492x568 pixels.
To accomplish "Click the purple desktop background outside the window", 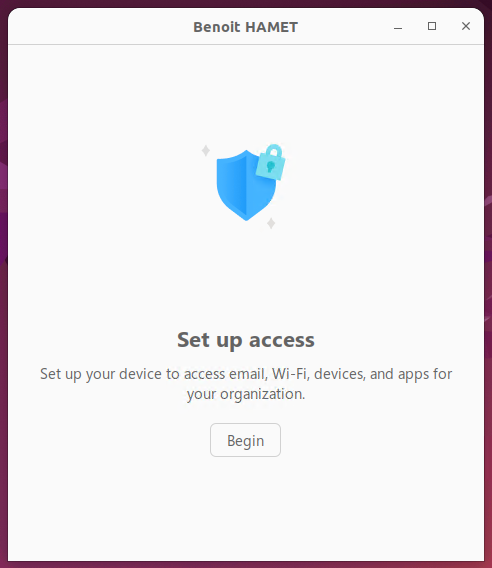I will click(x=3, y=290).
